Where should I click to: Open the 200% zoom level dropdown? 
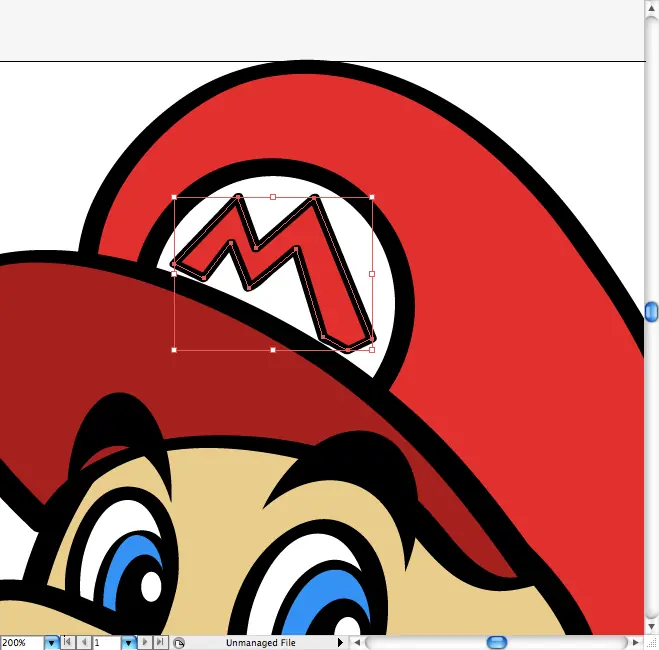[x=52, y=642]
